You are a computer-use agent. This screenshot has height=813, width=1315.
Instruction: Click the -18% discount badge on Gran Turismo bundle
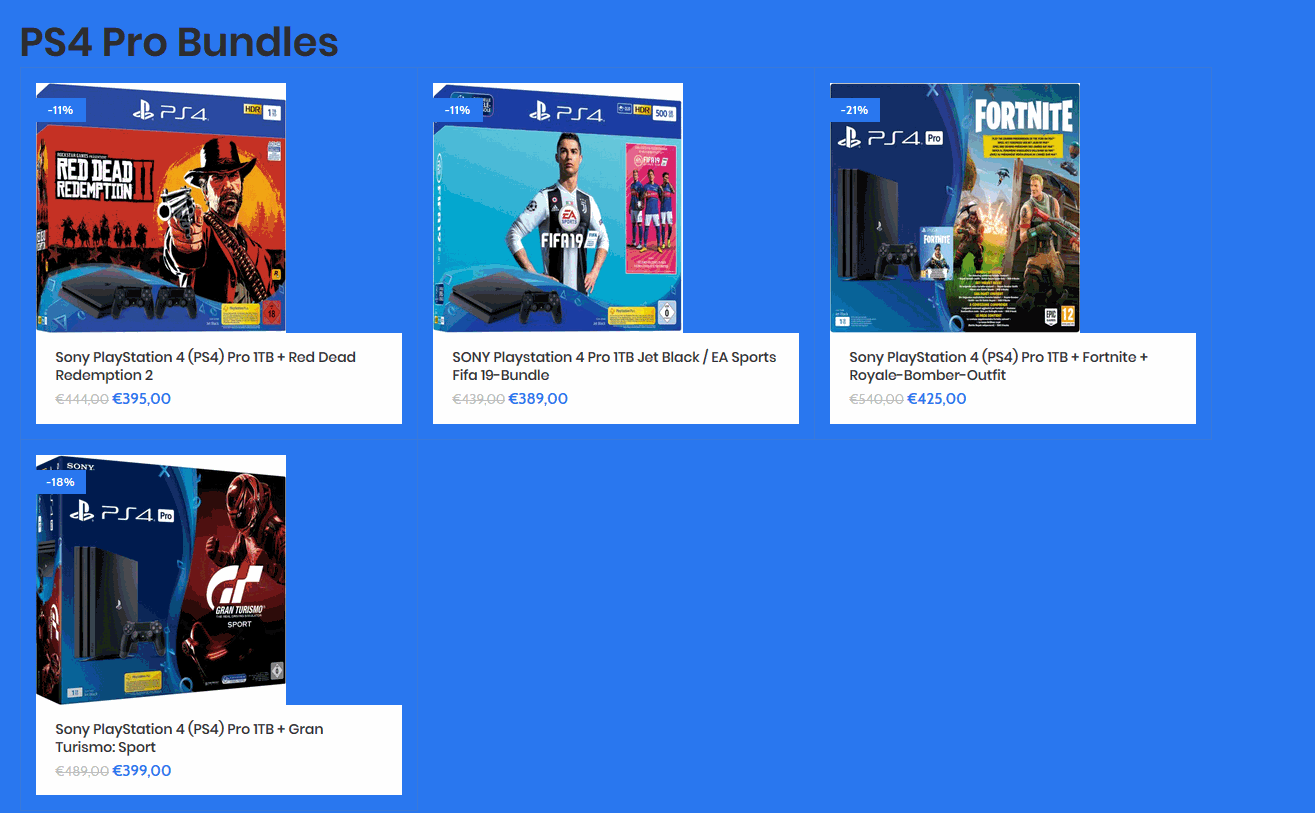[x=61, y=482]
